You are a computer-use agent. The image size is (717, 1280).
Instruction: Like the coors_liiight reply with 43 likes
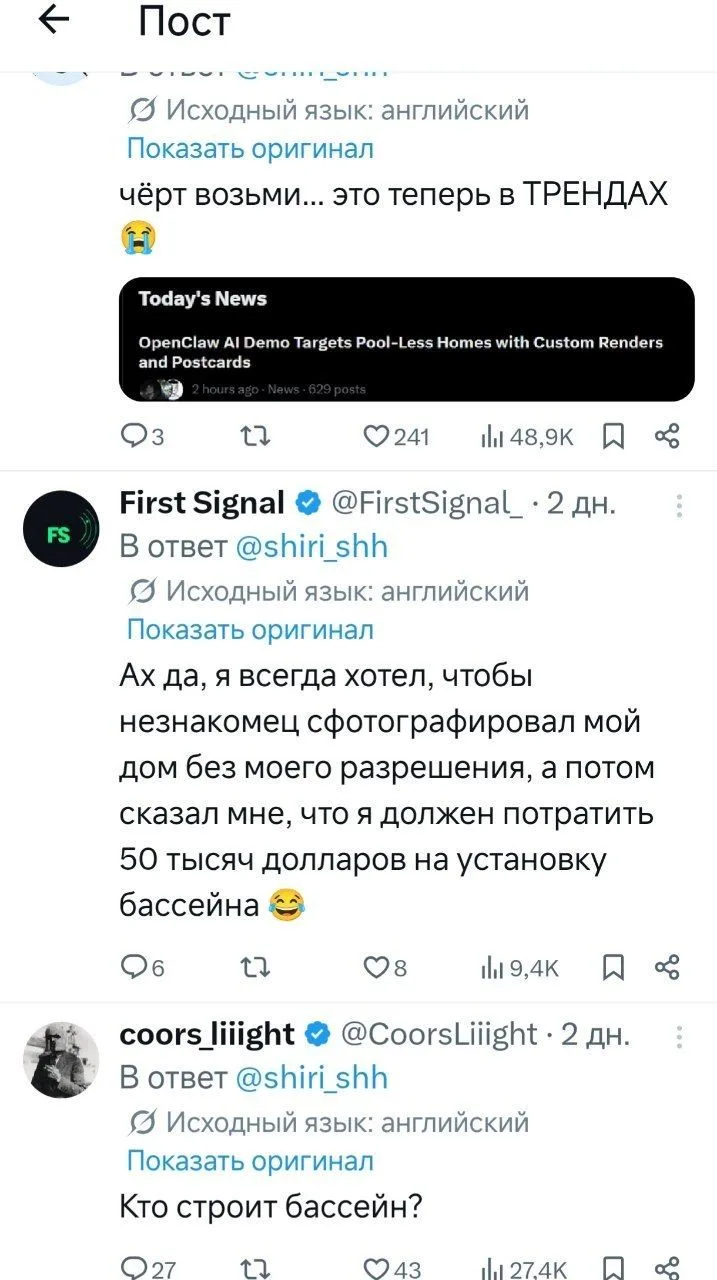click(393, 1269)
